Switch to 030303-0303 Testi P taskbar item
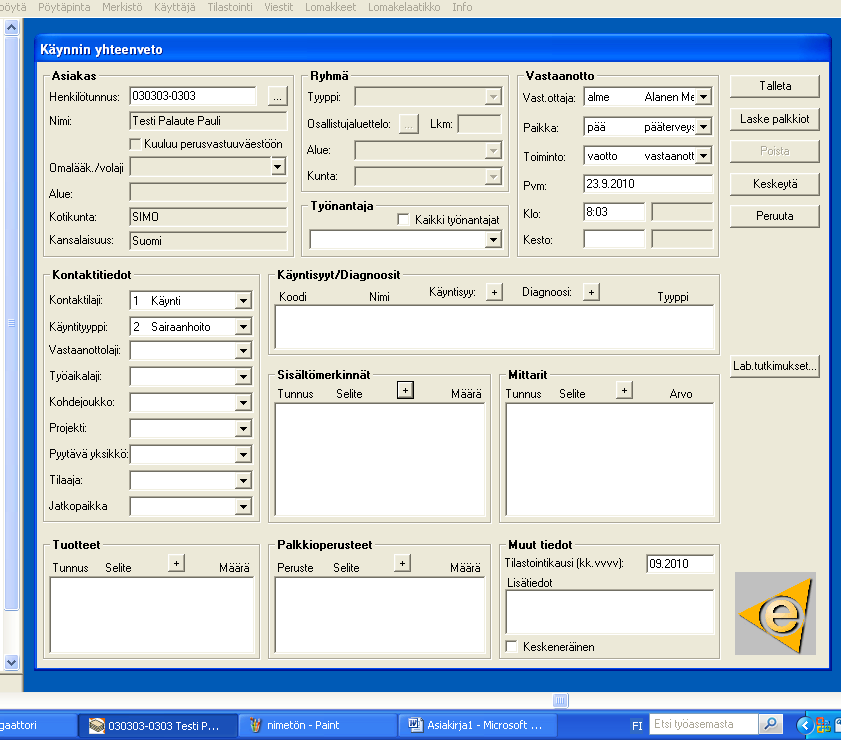This screenshot has height=740, width=841. point(158,725)
